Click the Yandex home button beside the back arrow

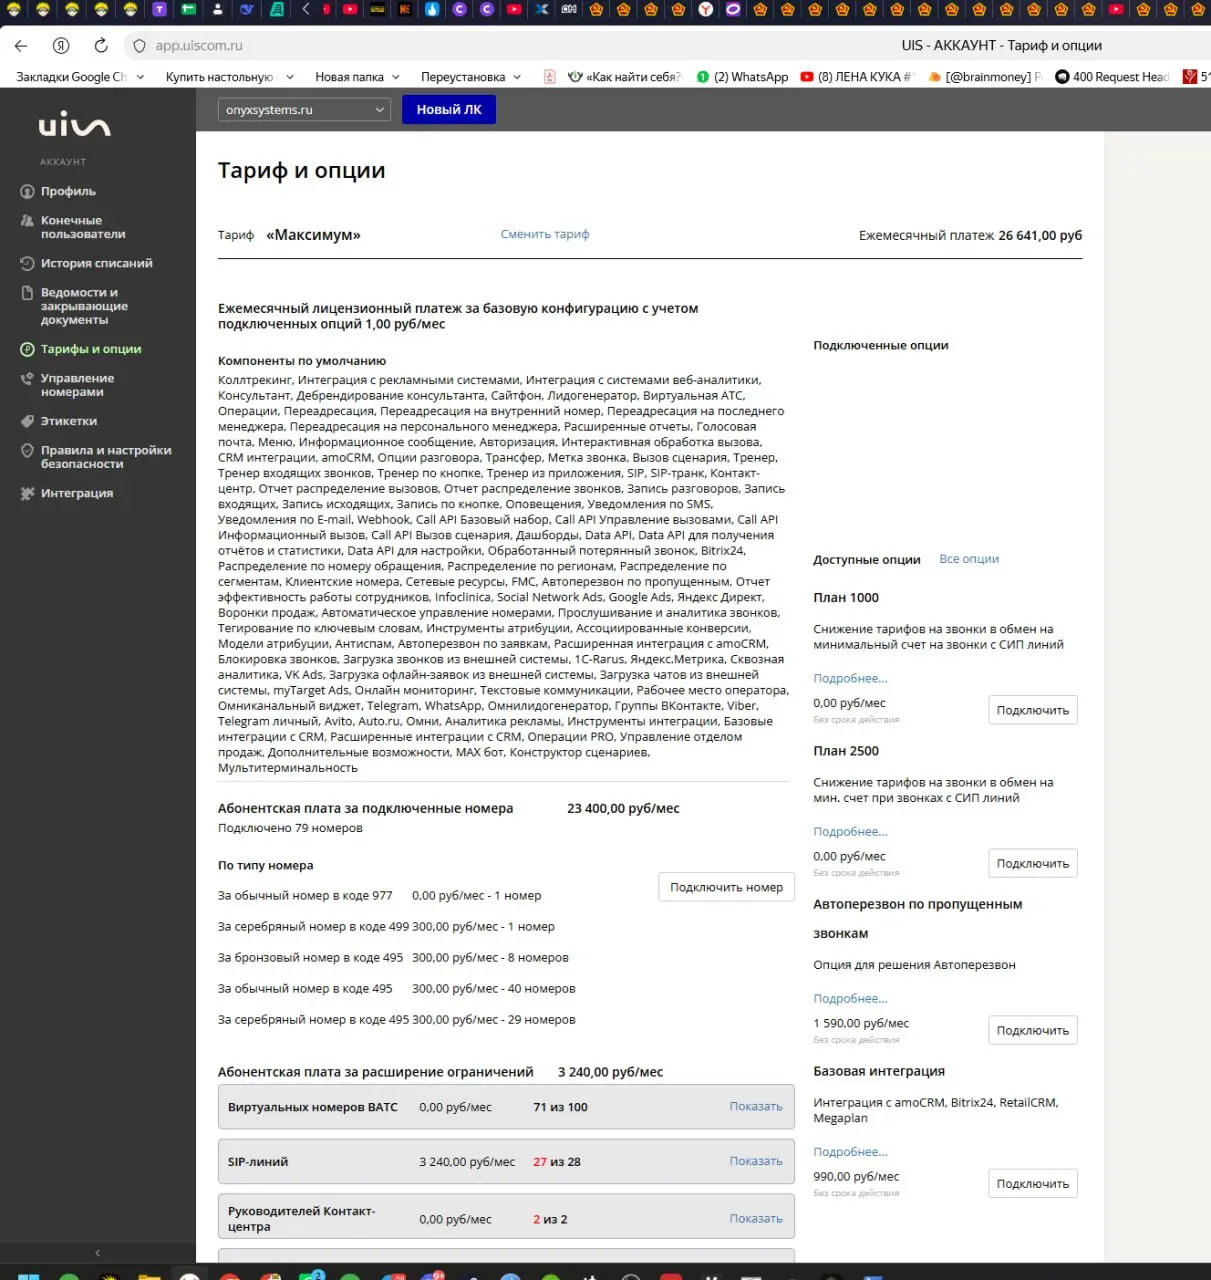pos(61,46)
